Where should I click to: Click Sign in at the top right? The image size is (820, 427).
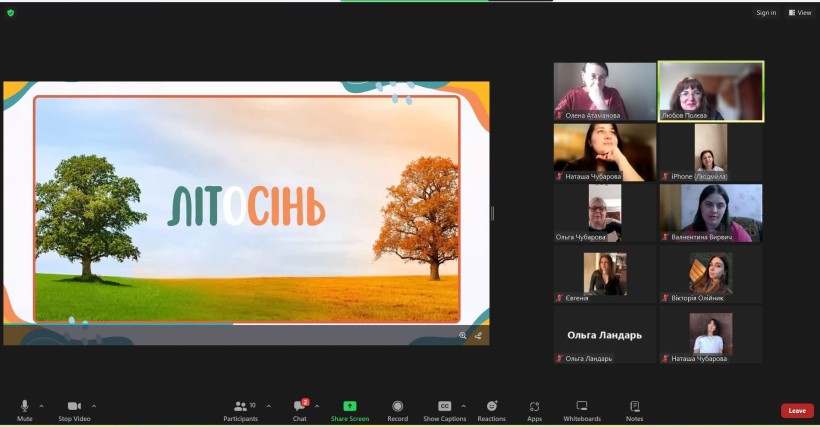pyautogui.click(x=766, y=13)
